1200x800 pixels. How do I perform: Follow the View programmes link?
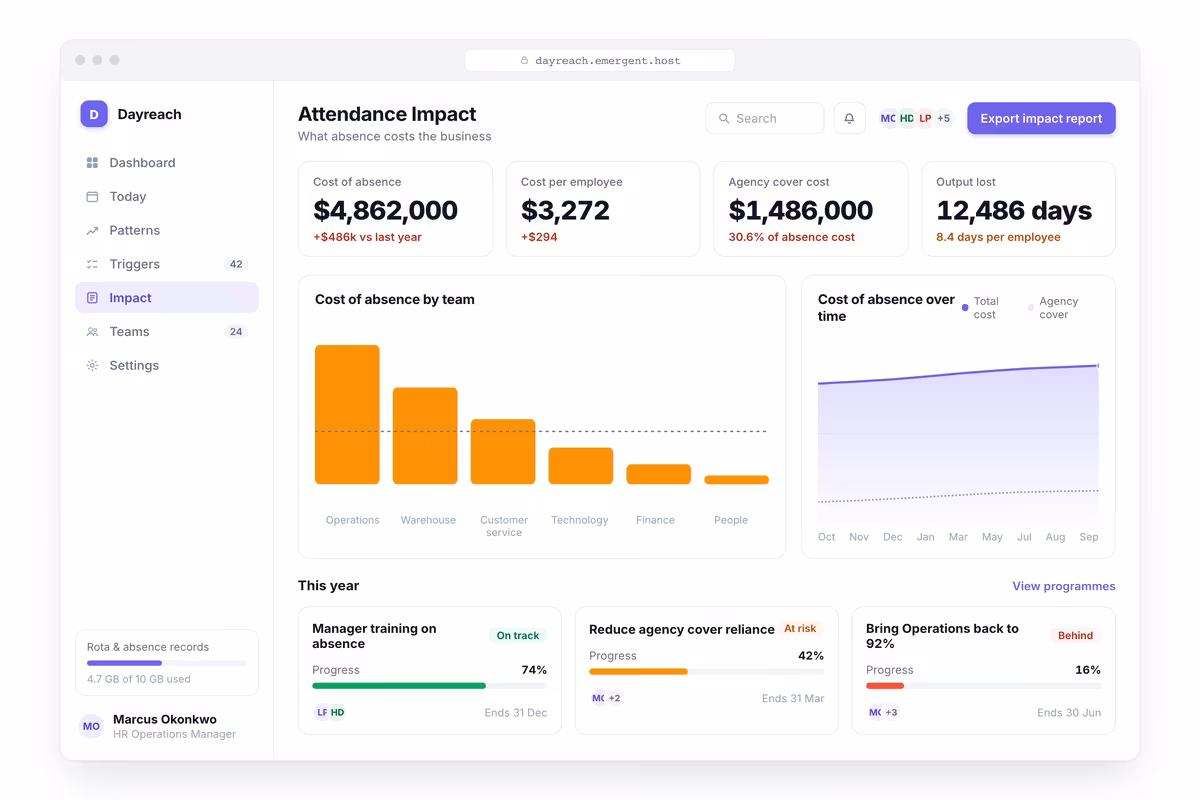[1064, 586]
